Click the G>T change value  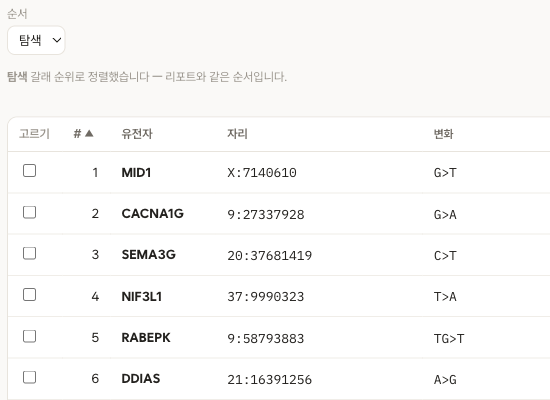(x=445, y=173)
